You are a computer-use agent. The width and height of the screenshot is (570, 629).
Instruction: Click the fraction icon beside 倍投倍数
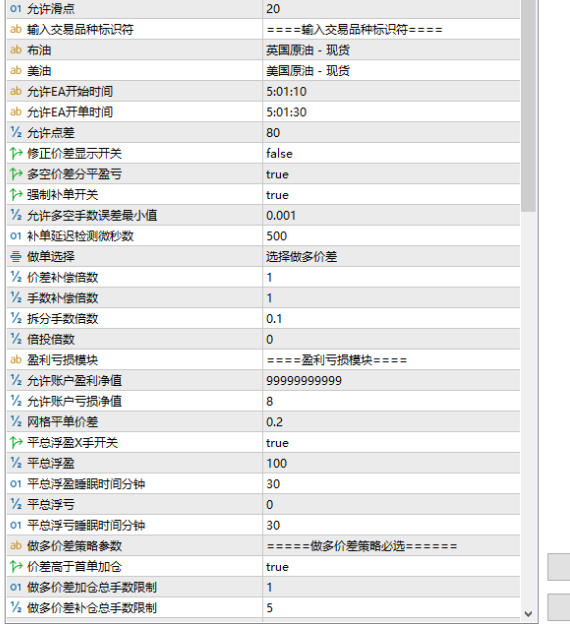pos(16,339)
